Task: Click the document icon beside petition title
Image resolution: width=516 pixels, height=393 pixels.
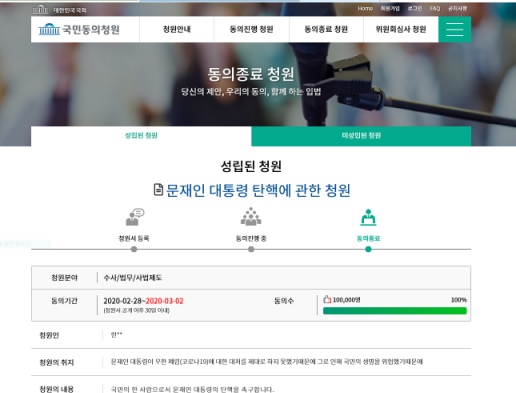Action: 158,190
